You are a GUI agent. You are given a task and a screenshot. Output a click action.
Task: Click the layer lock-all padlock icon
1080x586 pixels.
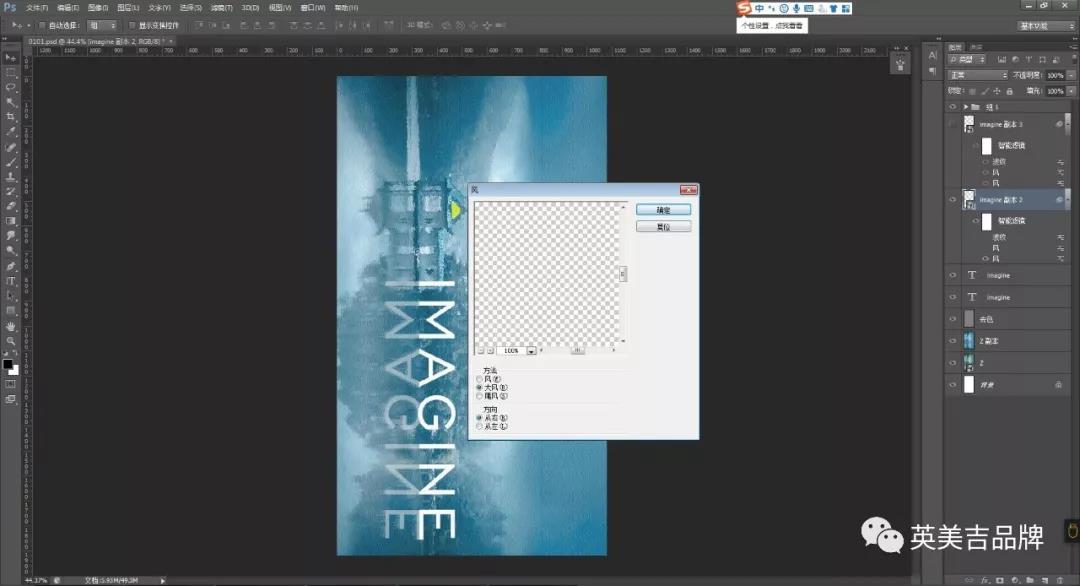1010,92
